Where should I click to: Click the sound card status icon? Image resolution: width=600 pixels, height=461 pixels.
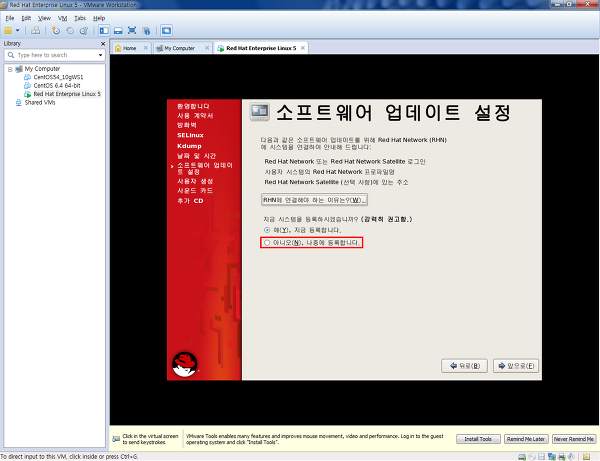pos(571,457)
